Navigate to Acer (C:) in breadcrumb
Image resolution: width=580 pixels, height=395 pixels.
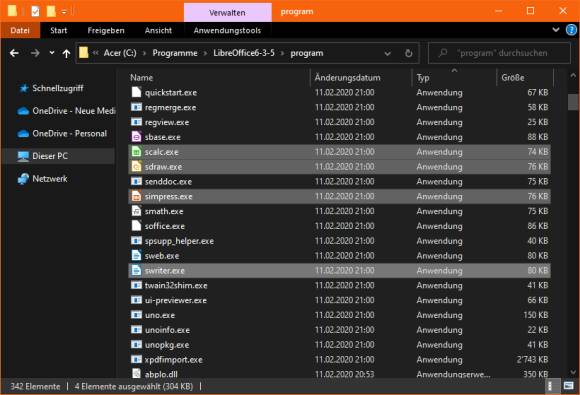click(120, 53)
